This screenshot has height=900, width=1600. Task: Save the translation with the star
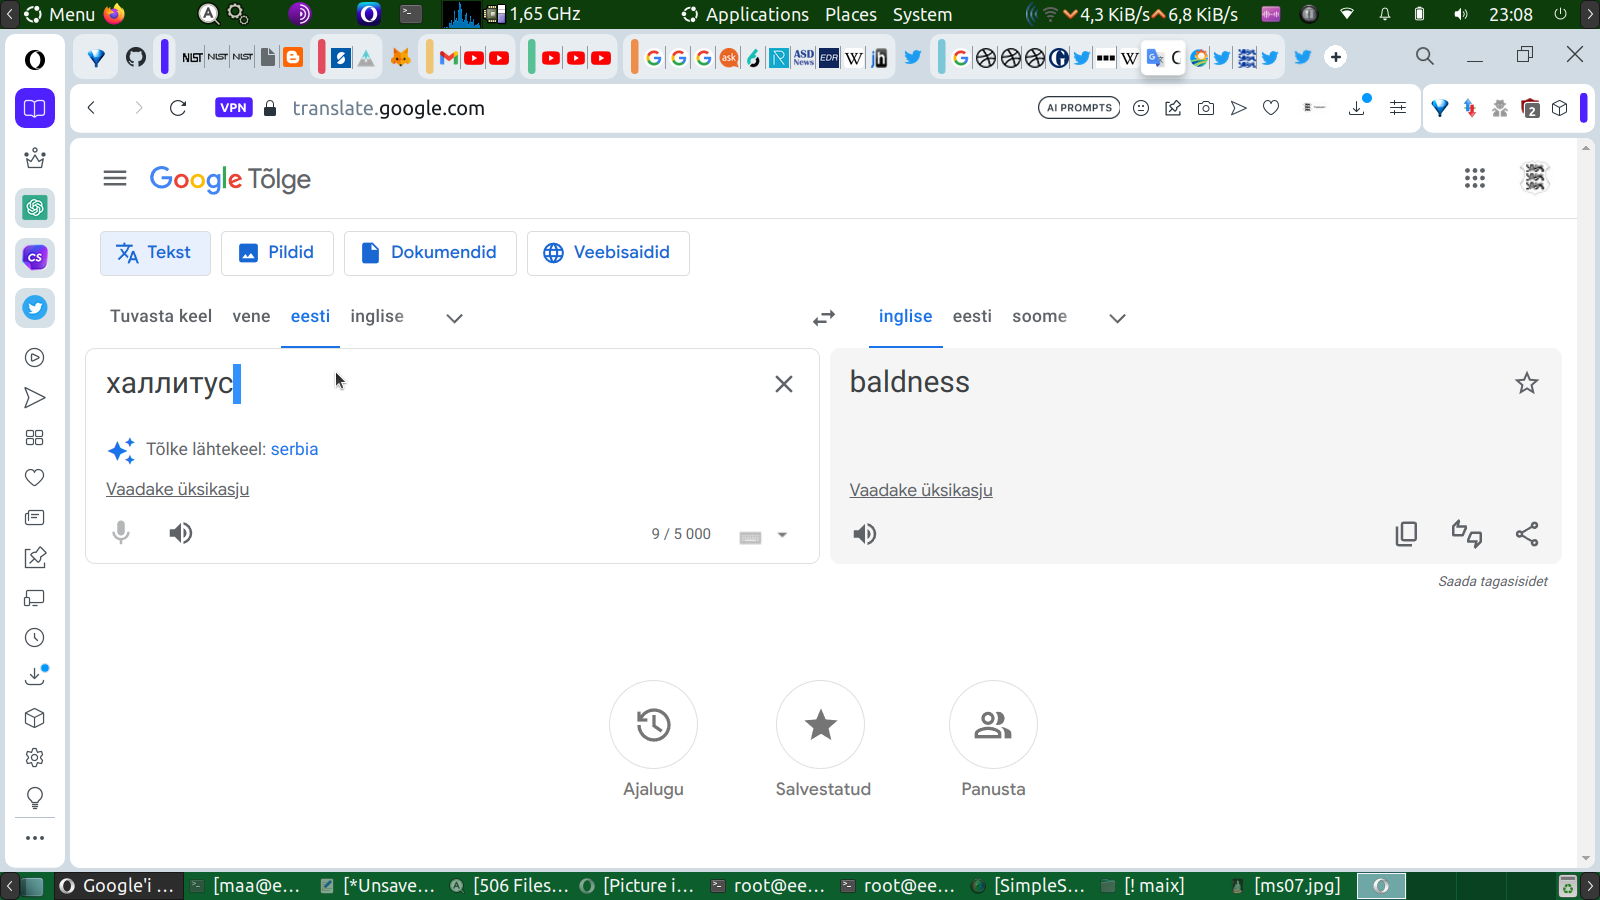[1527, 383]
